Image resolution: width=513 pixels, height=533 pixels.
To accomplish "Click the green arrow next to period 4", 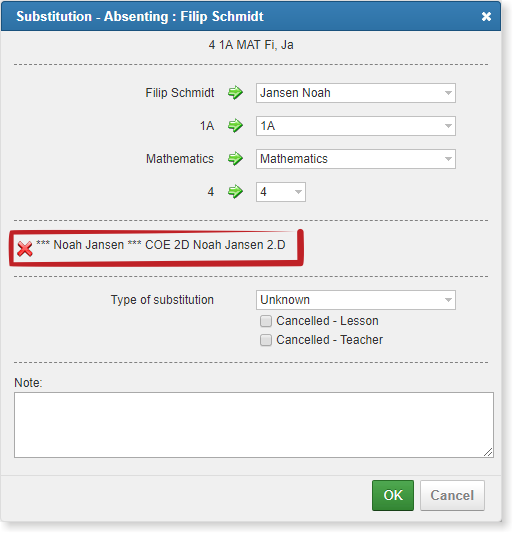I will click(x=235, y=191).
